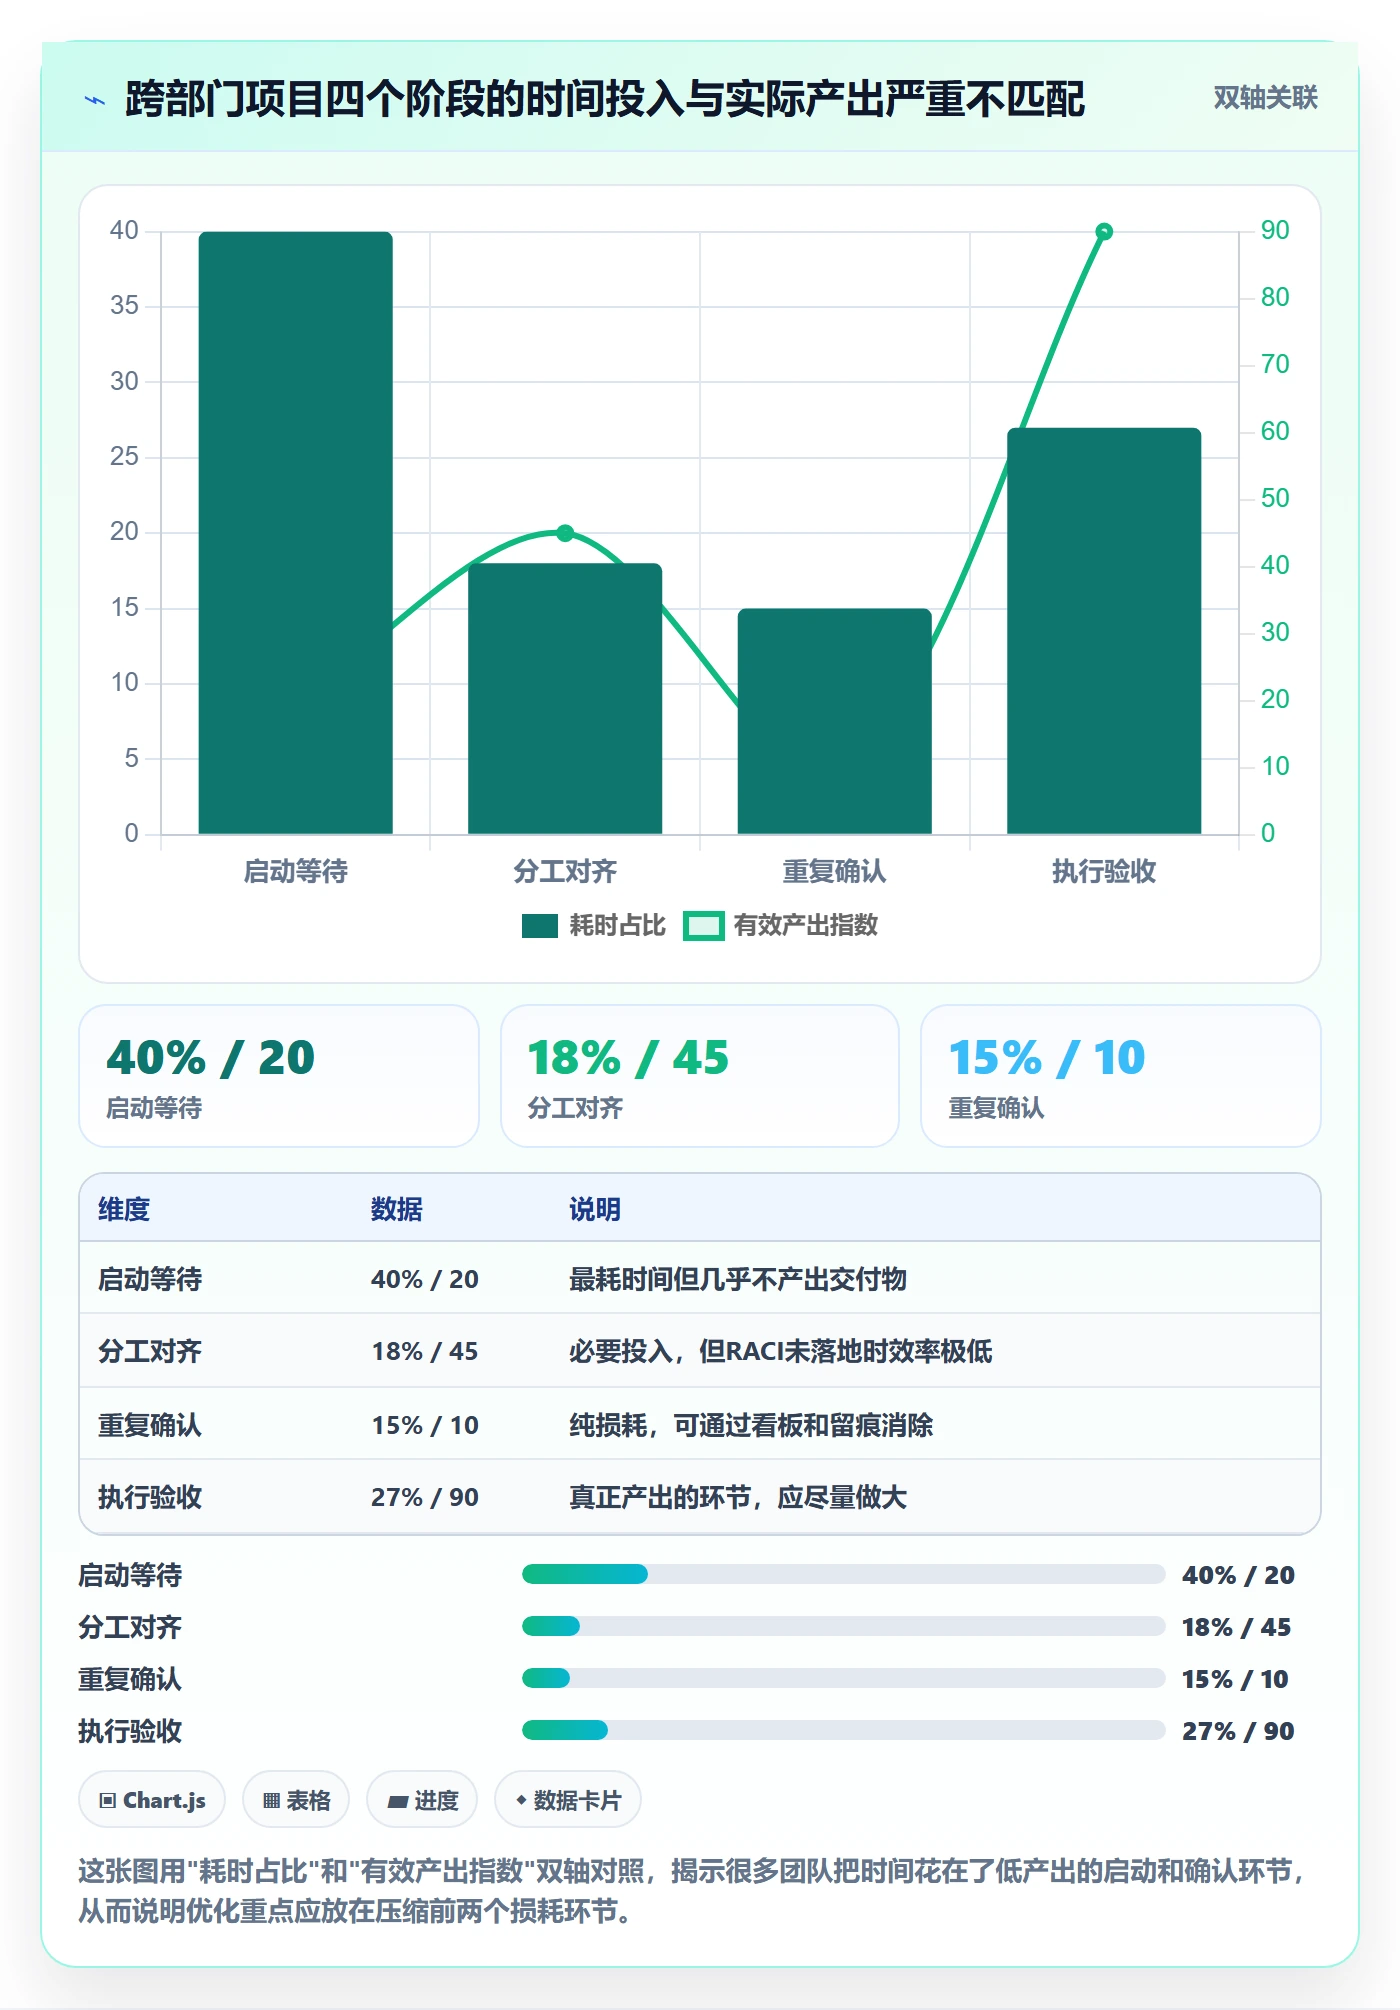Viewport: 1400px width, 2010px height.
Task: Click the 耗时占比 legend label
Action: [x=617, y=926]
